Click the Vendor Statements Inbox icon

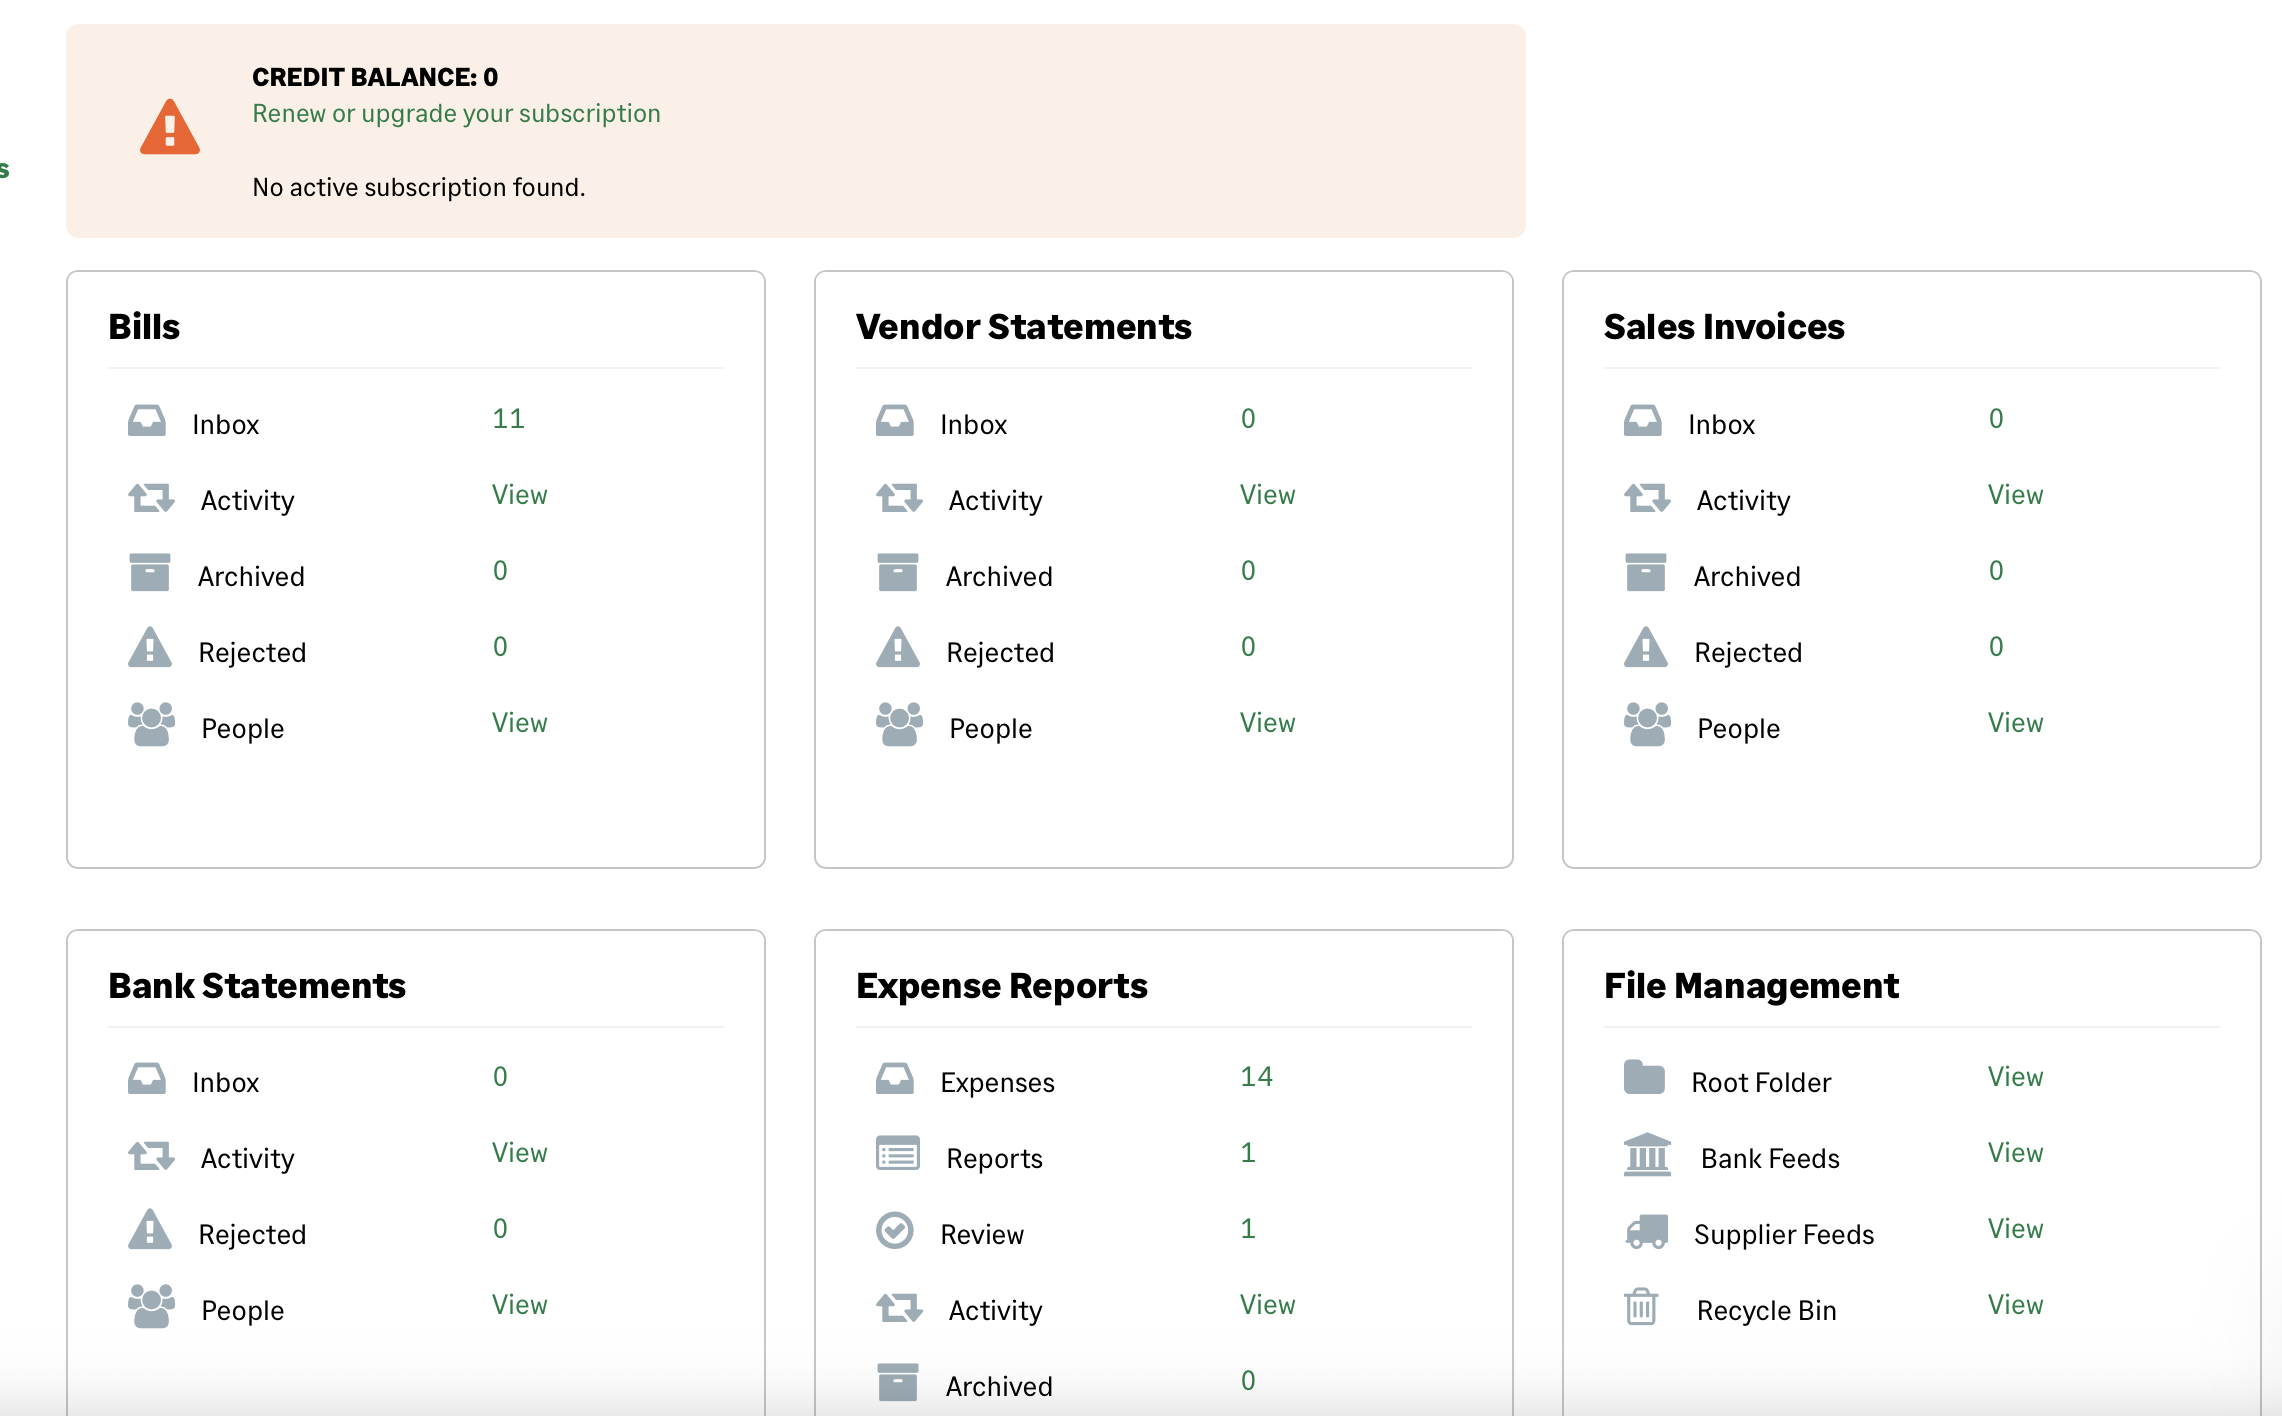(x=895, y=421)
